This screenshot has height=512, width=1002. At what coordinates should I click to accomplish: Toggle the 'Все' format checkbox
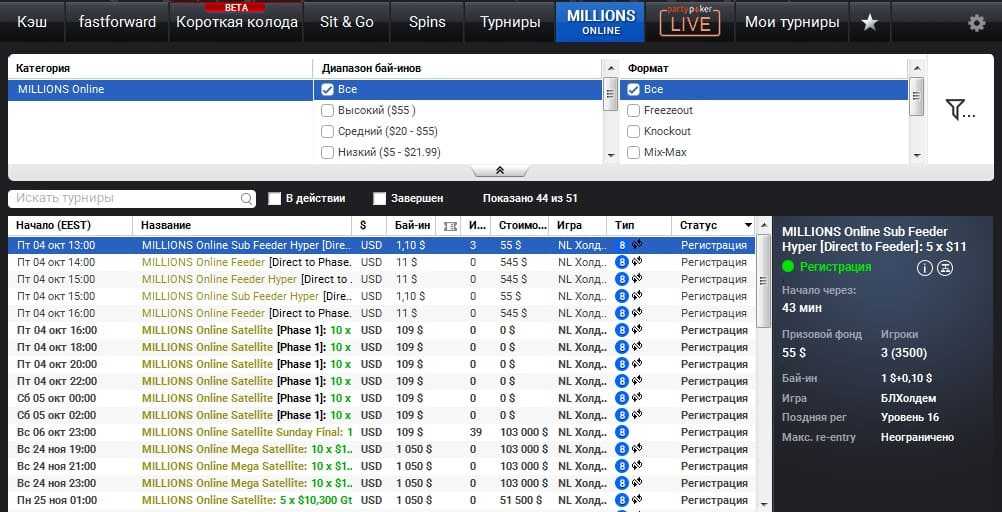coord(633,89)
